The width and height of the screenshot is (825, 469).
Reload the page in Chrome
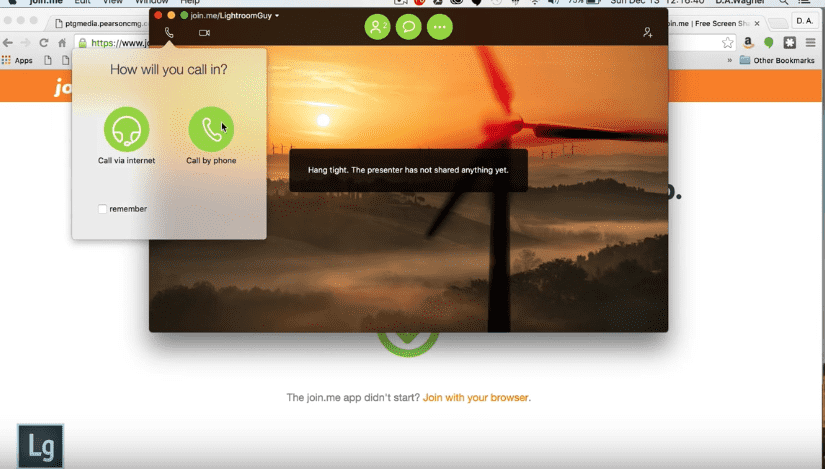[x=44, y=43]
